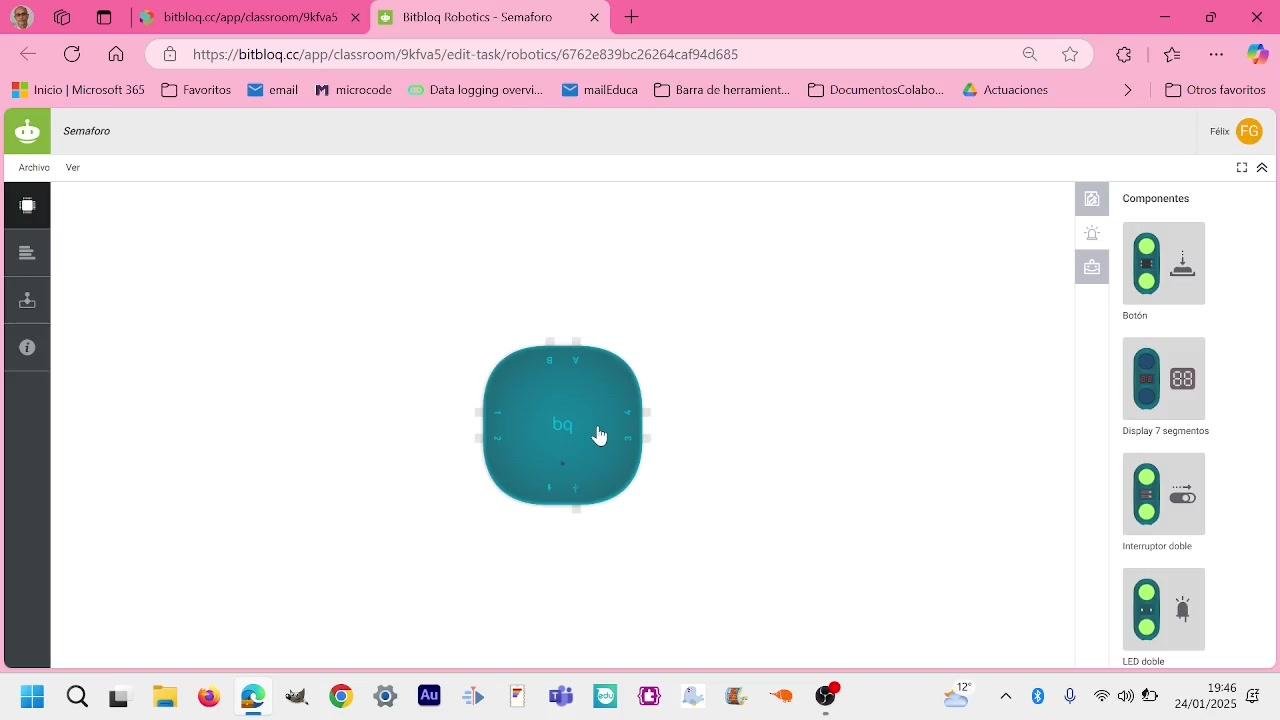Open the FG user avatar menu
The height and width of the screenshot is (720, 1280).
pos(1249,131)
